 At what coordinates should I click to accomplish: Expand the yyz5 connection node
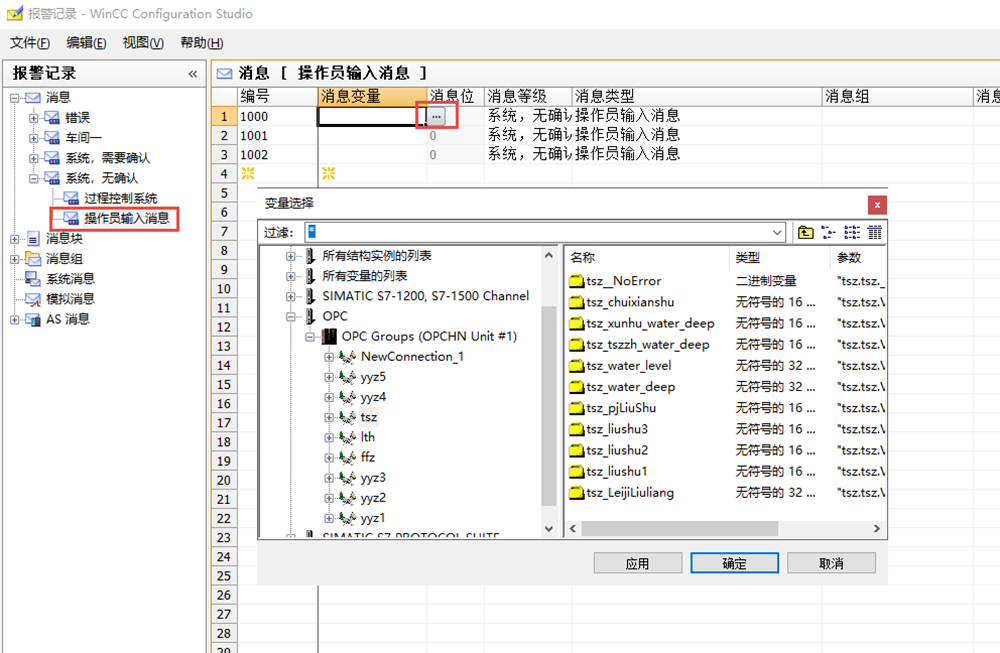[x=330, y=377]
